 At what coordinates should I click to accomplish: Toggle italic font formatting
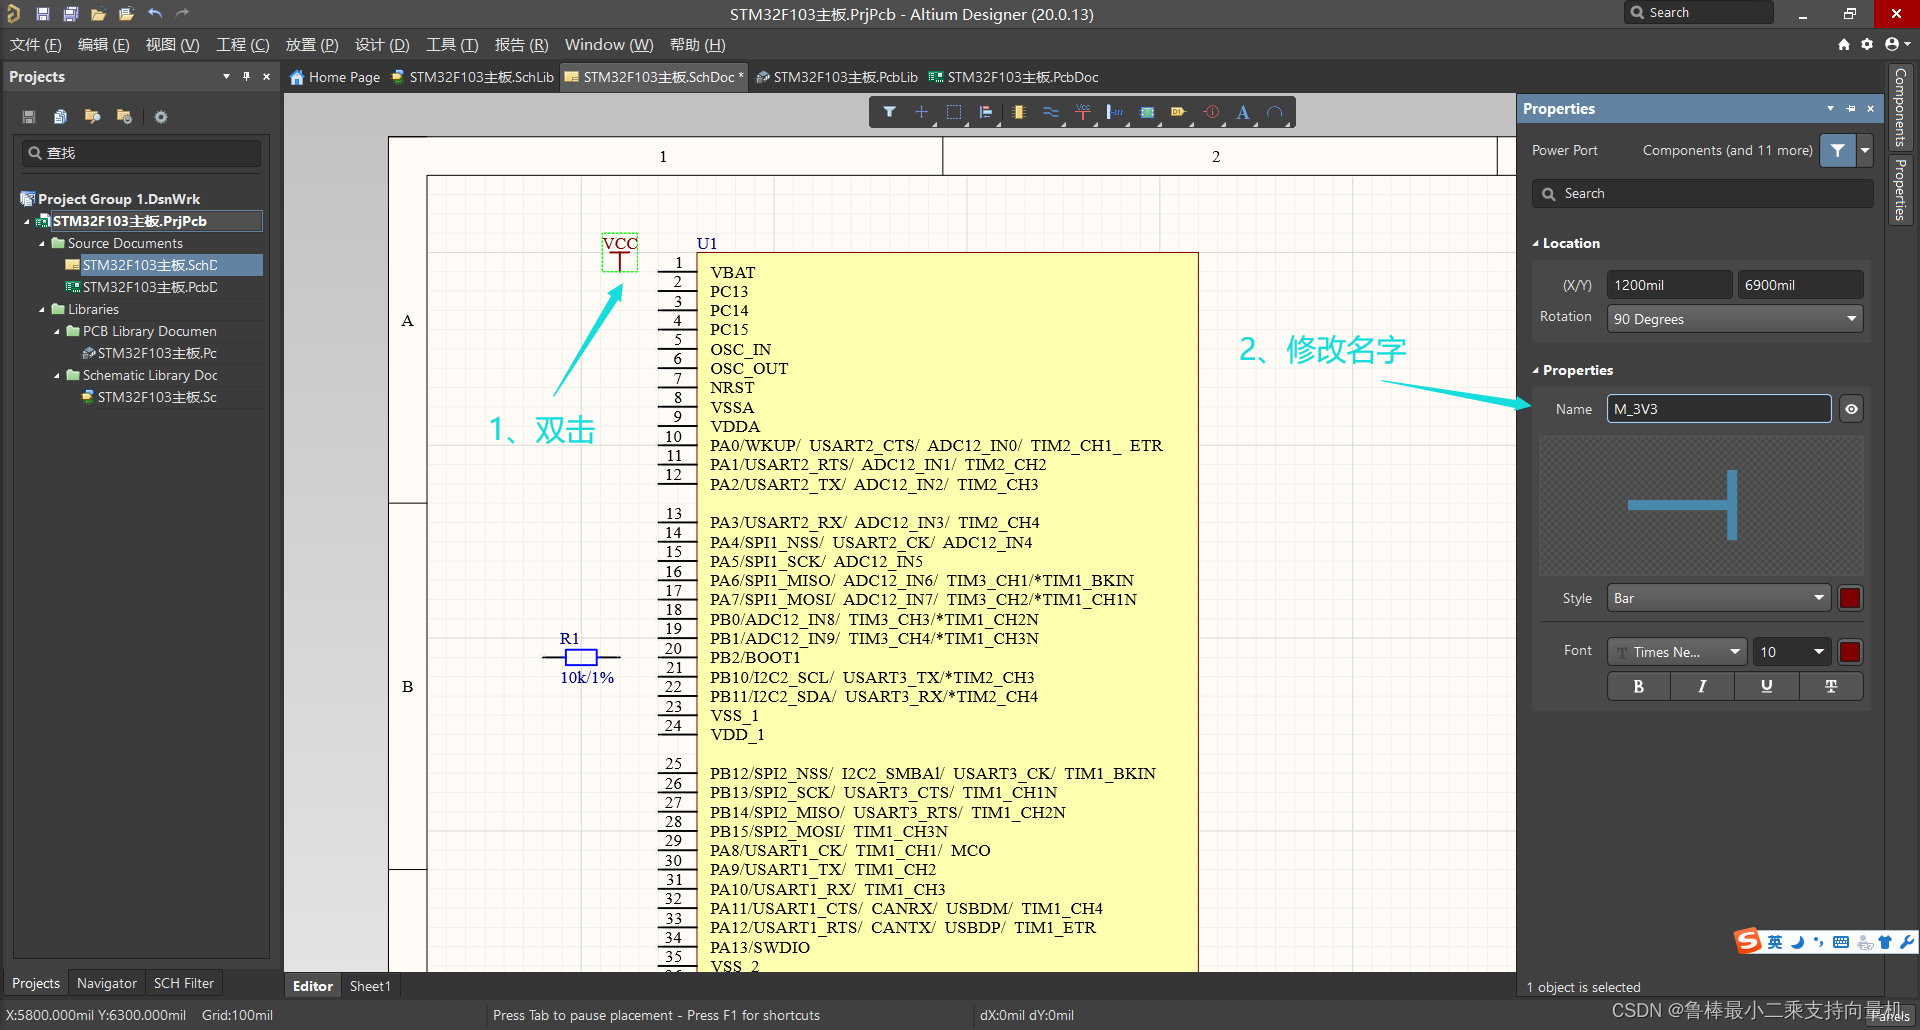1702,686
